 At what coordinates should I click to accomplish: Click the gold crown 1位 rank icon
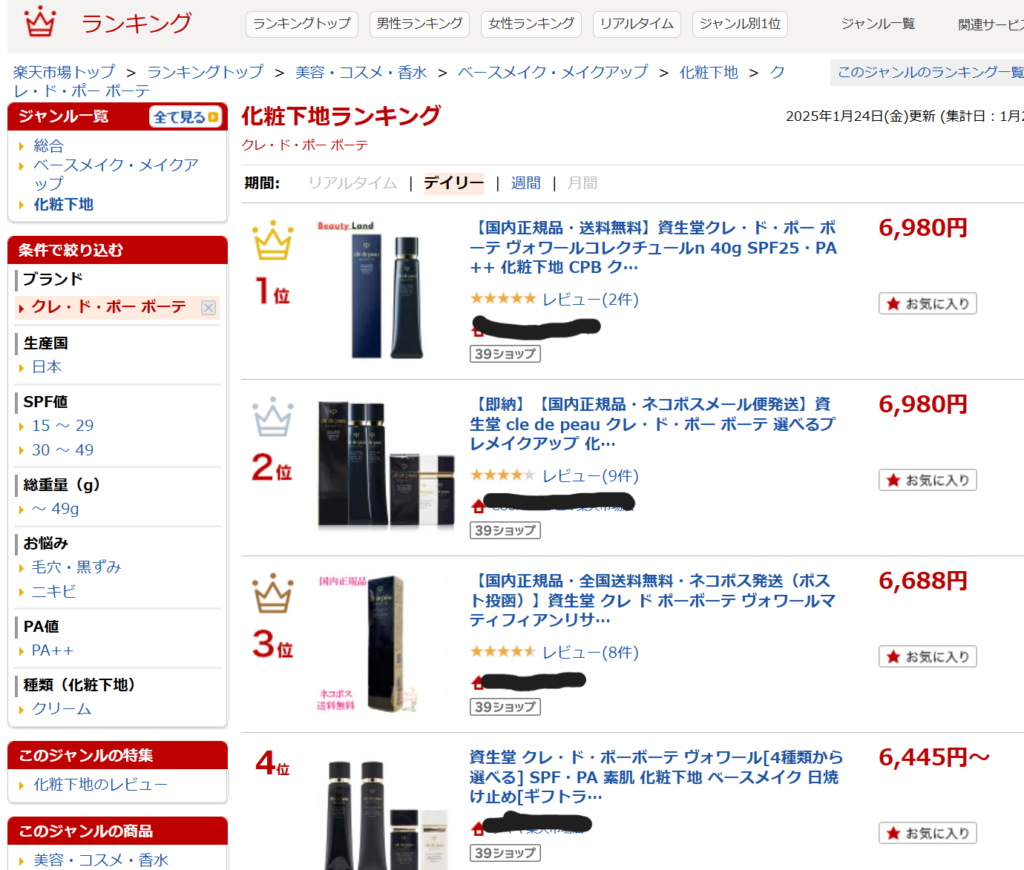(x=273, y=240)
